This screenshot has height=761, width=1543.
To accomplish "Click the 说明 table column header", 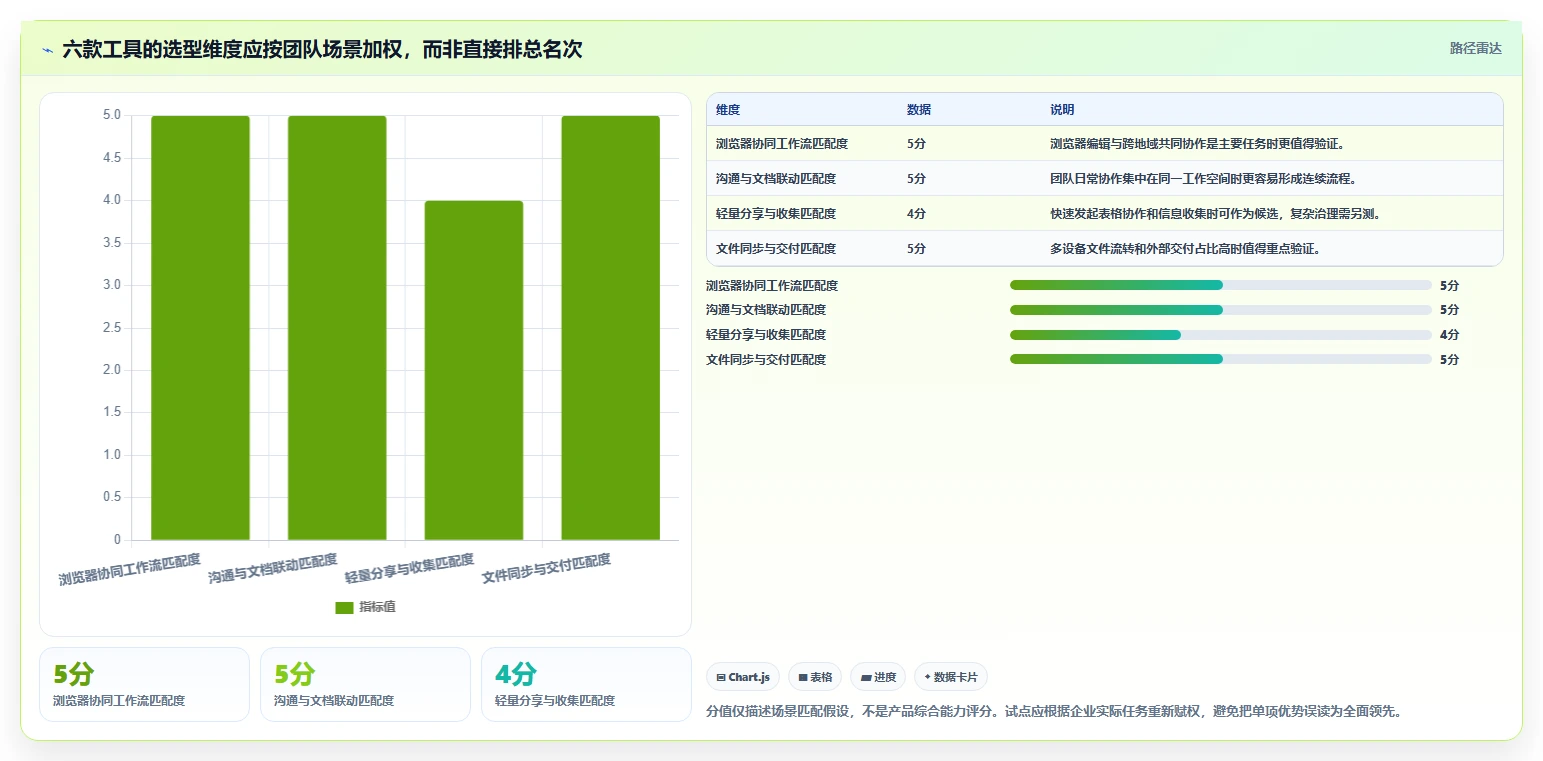I will pos(1062,110).
